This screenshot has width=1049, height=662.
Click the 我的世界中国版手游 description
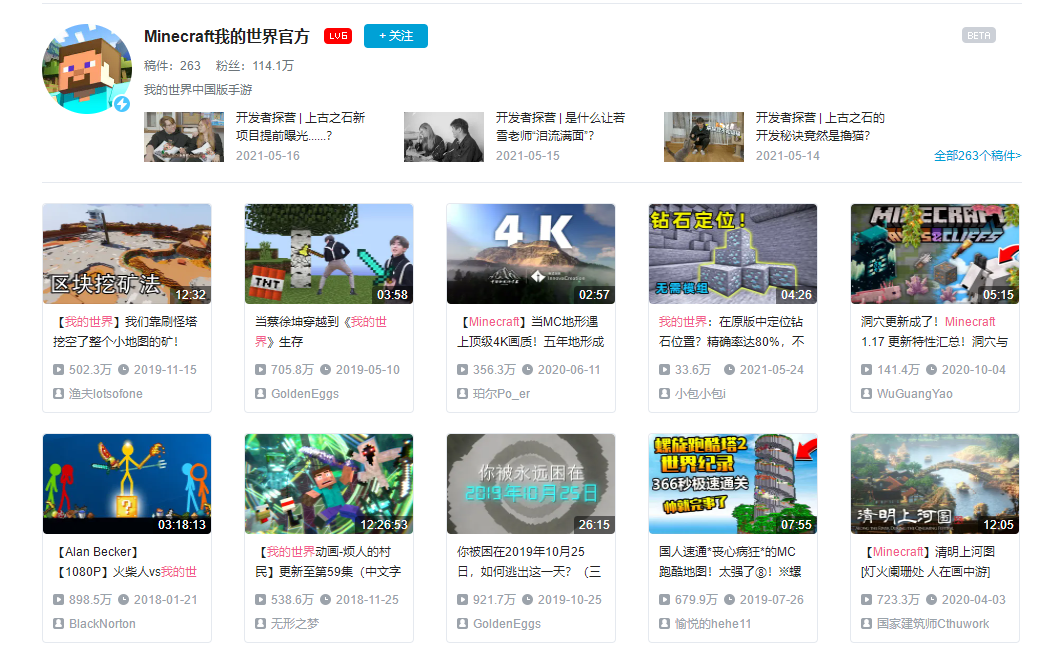pos(198,90)
